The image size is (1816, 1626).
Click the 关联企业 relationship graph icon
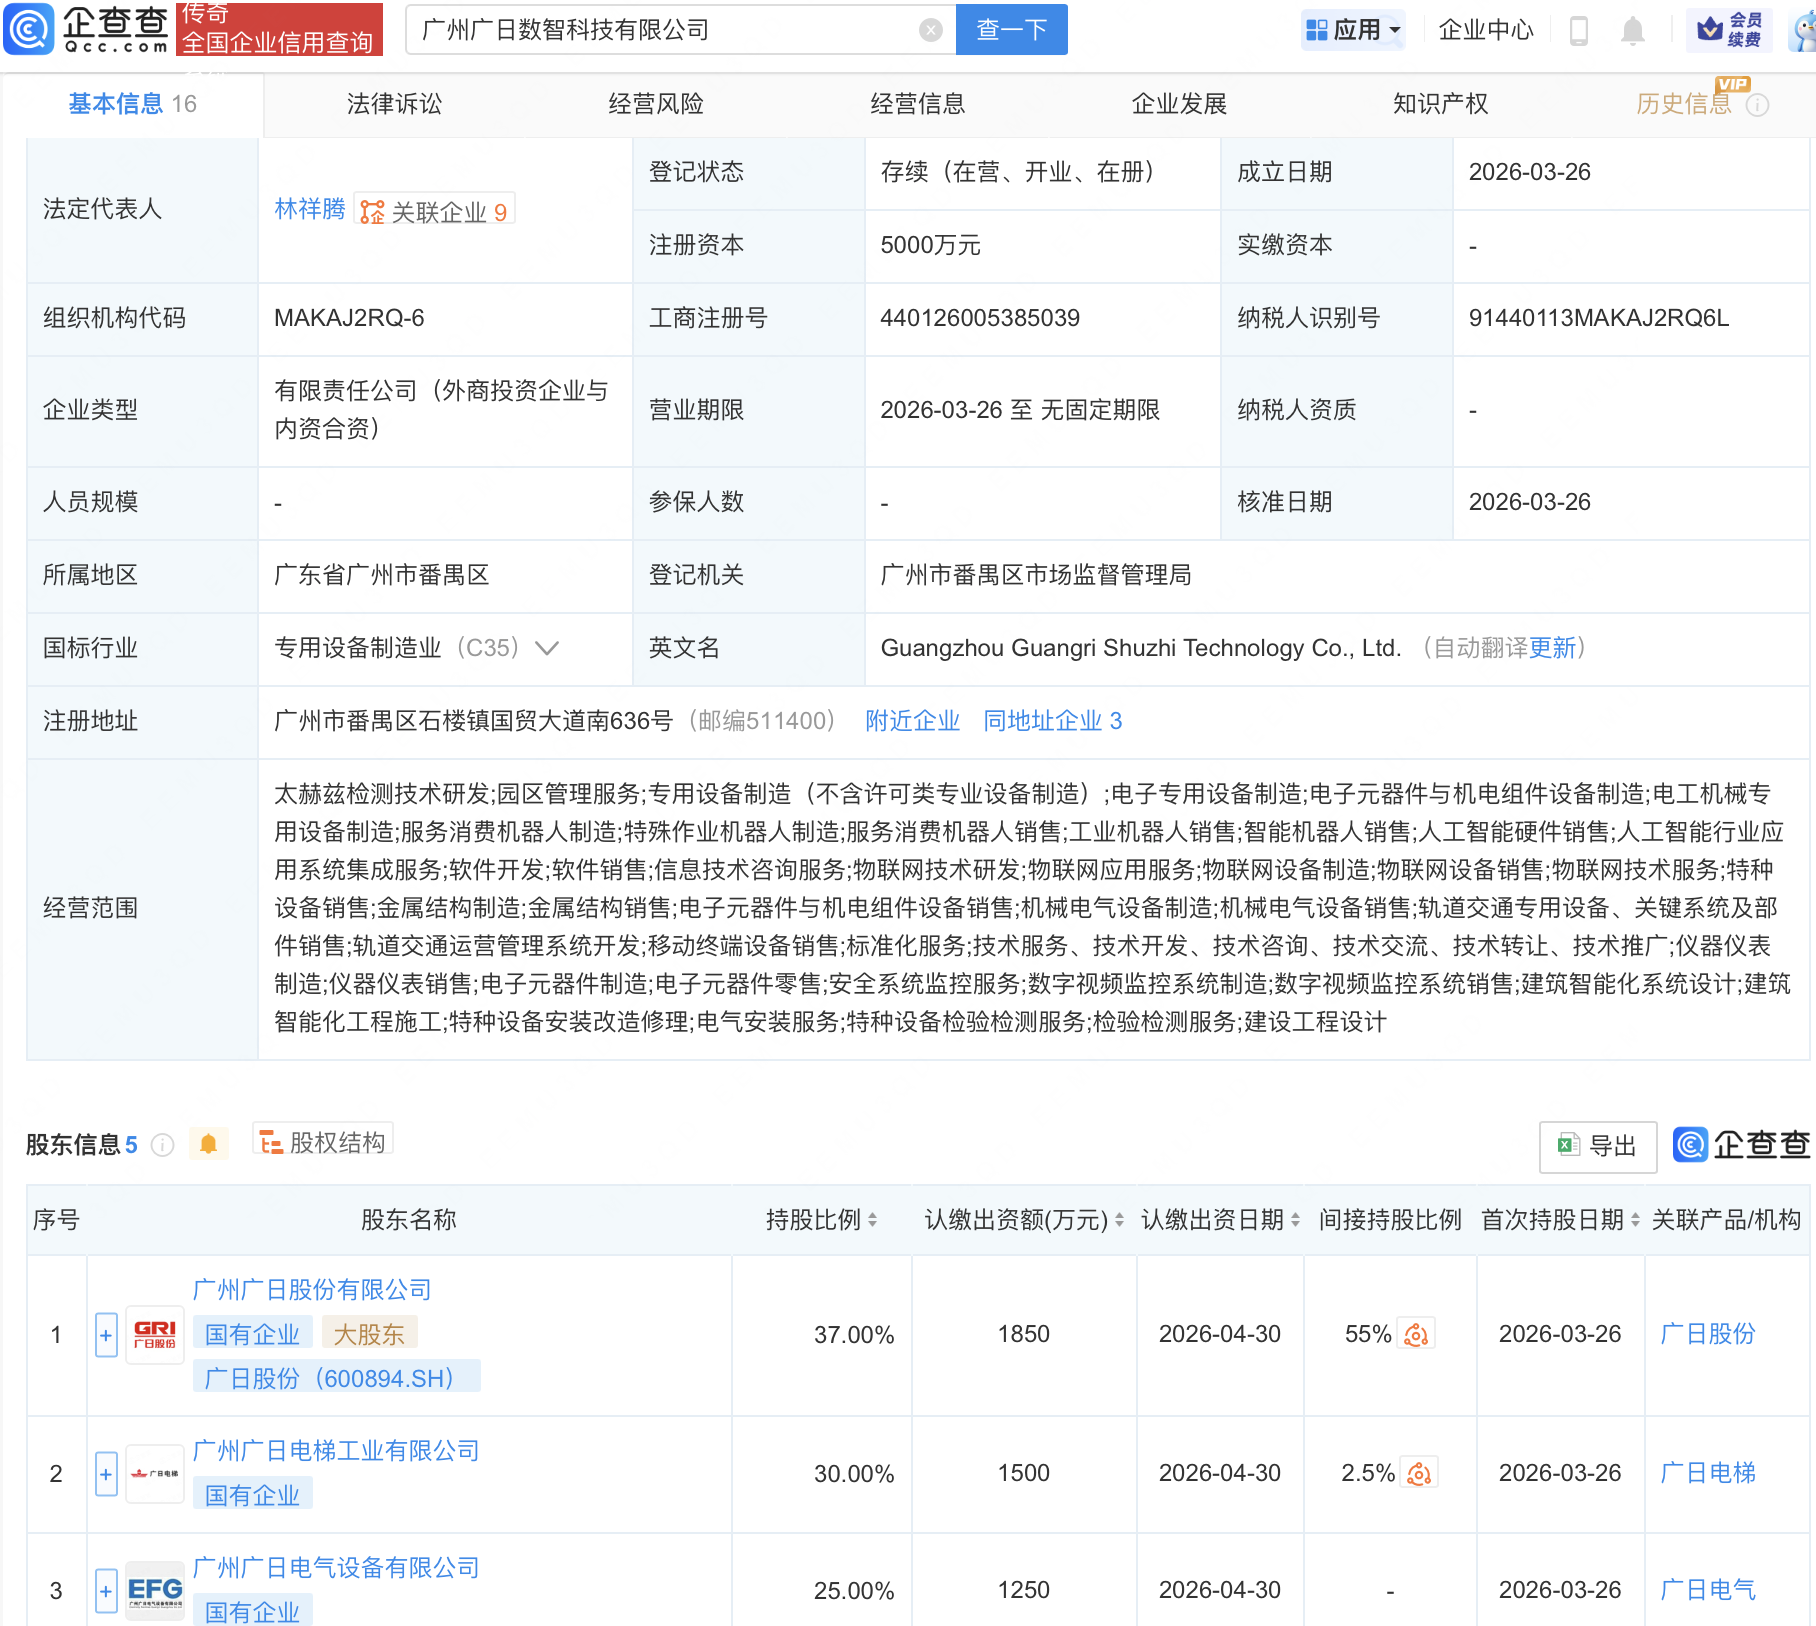[372, 210]
